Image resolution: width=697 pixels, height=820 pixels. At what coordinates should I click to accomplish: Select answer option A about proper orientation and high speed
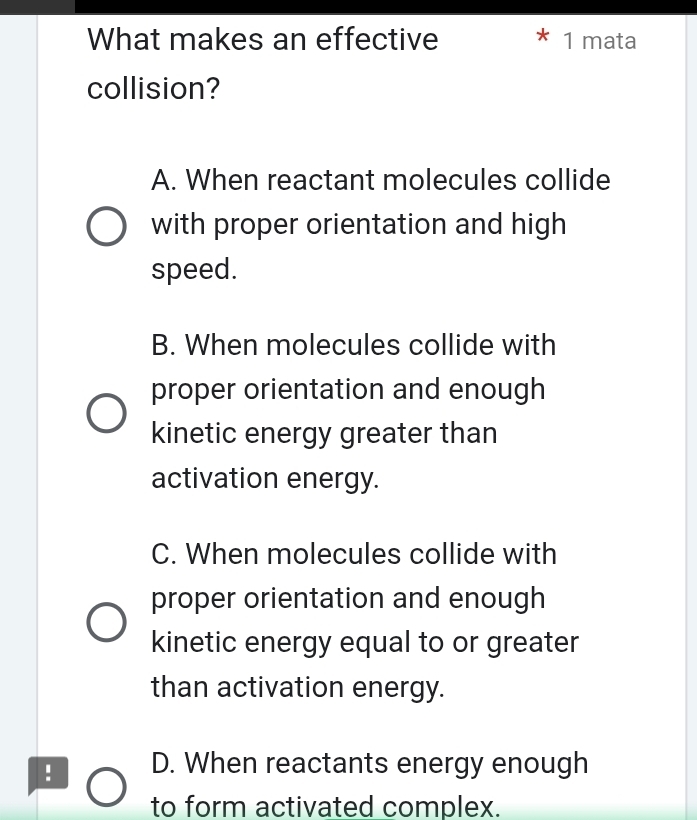pos(107,226)
